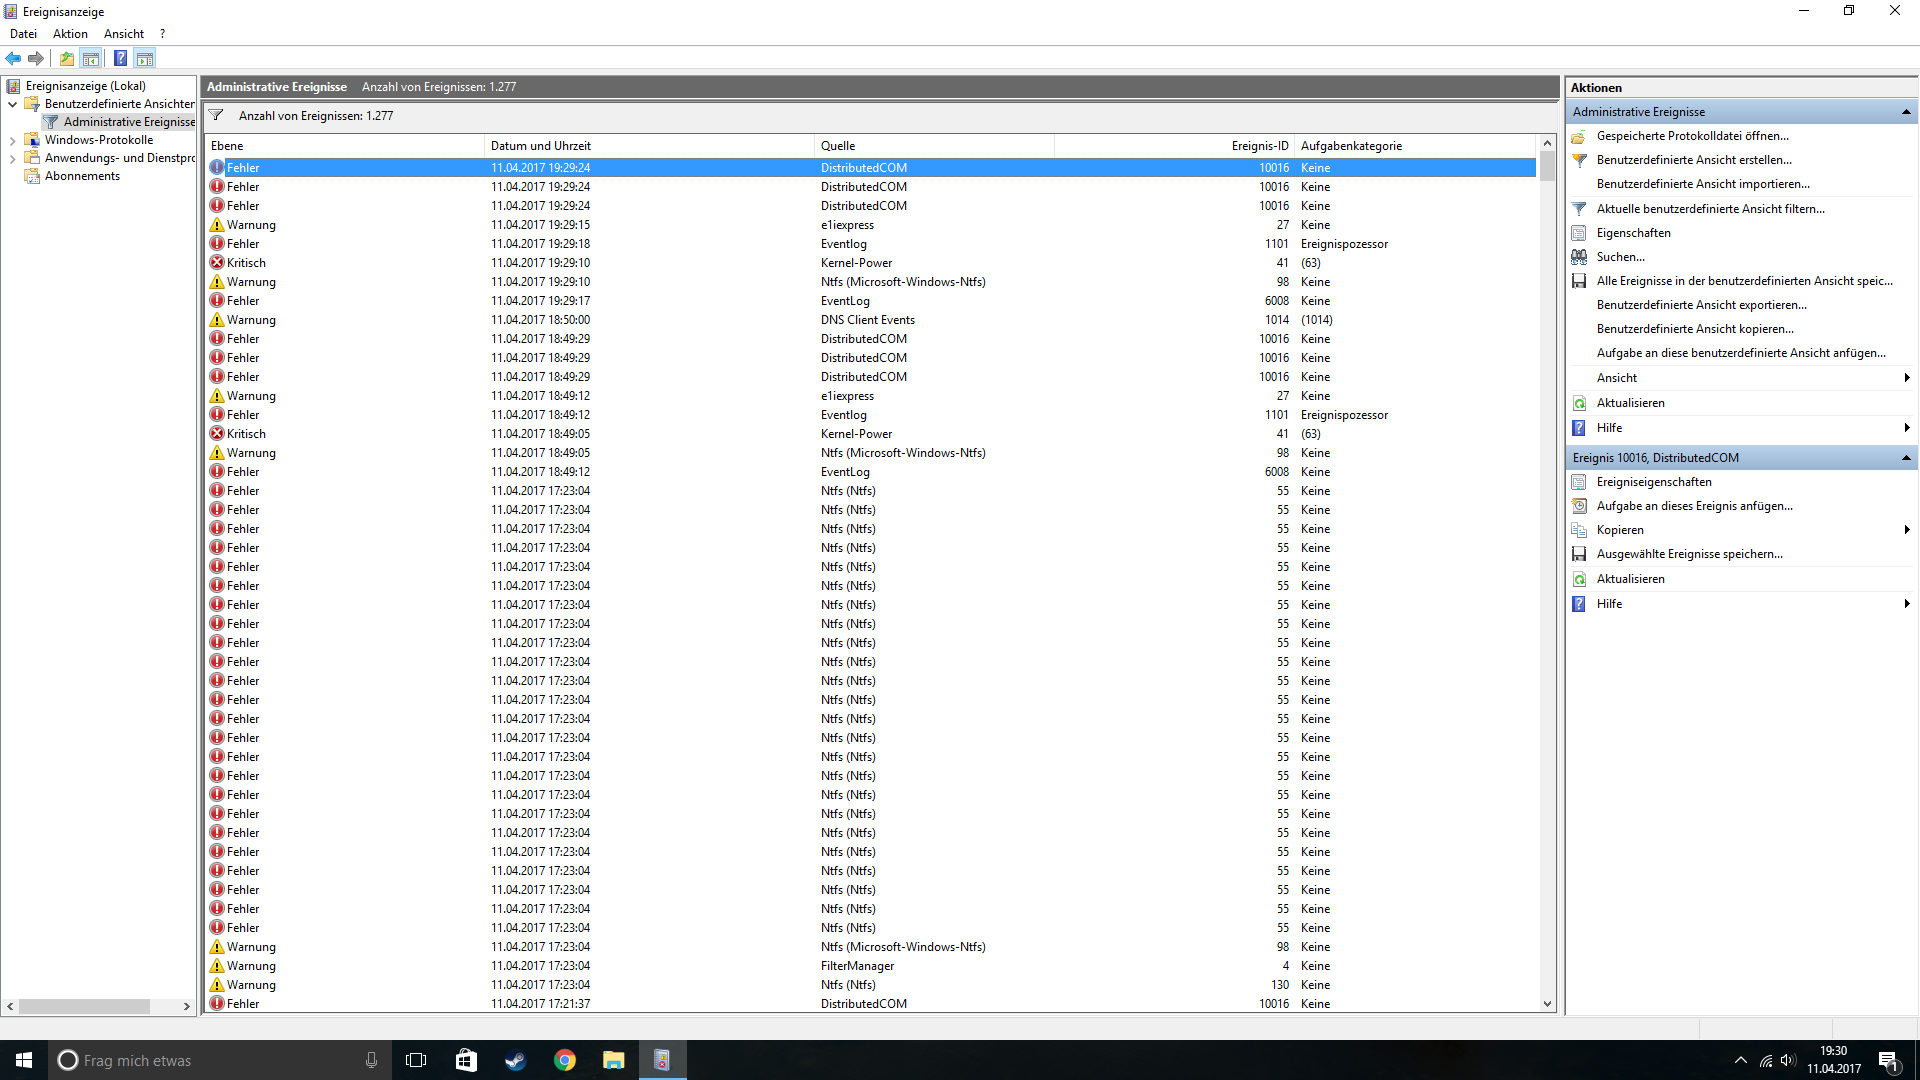Click the blue Help toolbar icon
Image resolution: width=1920 pixels, height=1080 pixels.
click(120, 58)
